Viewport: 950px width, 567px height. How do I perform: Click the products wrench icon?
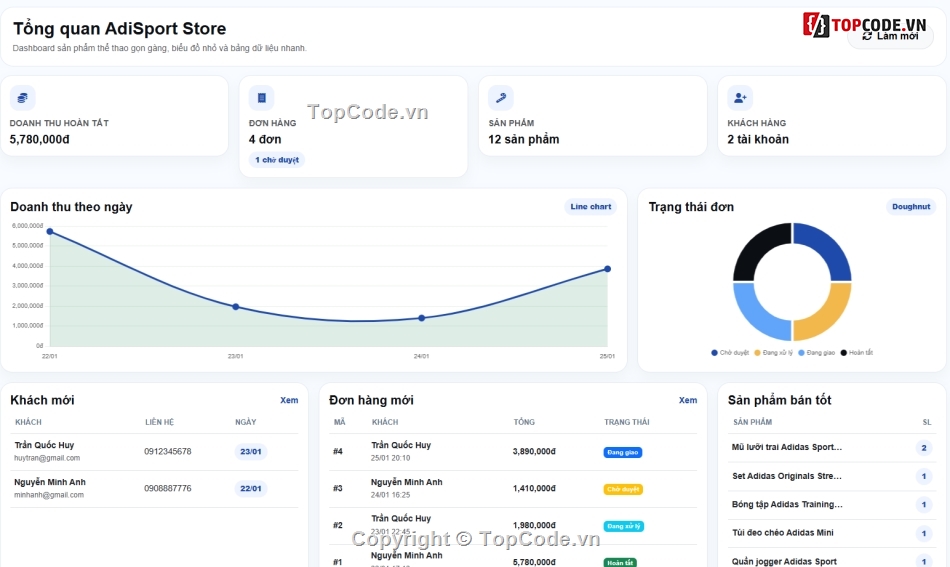pos(501,98)
